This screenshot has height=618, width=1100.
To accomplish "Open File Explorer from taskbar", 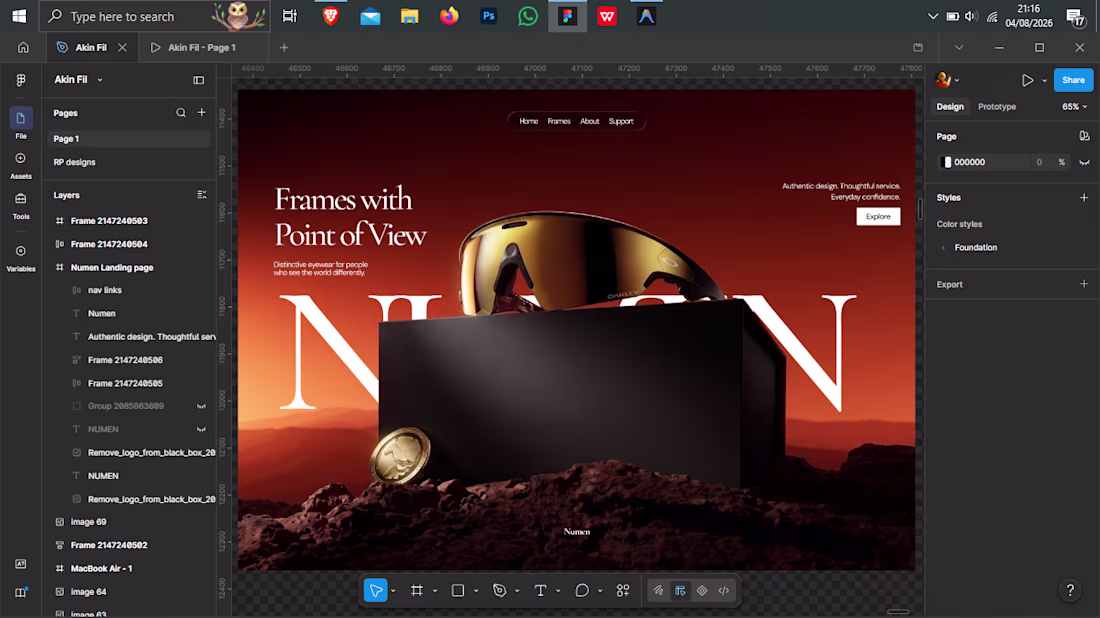I will click(x=410, y=15).
